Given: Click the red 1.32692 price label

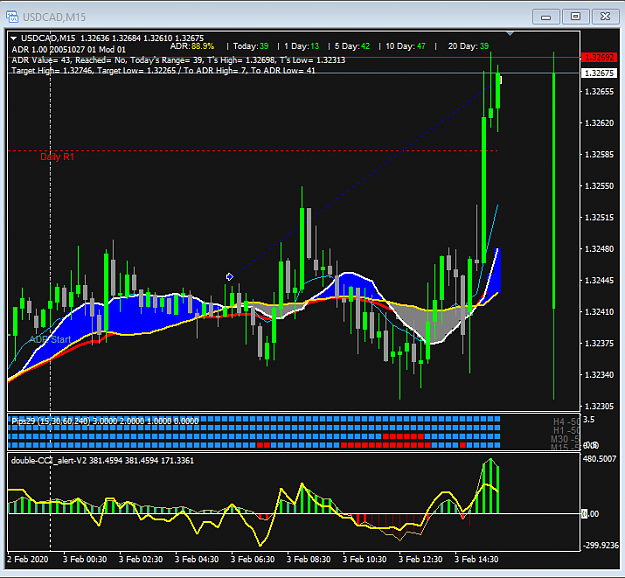Looking at the screenshot, I should click(599, 57).
